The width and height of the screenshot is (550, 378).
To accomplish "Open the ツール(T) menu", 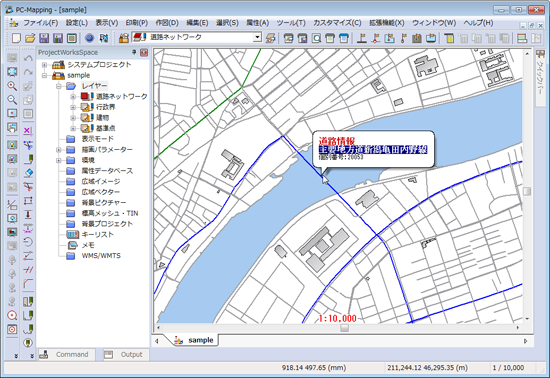I will point(291,23).
